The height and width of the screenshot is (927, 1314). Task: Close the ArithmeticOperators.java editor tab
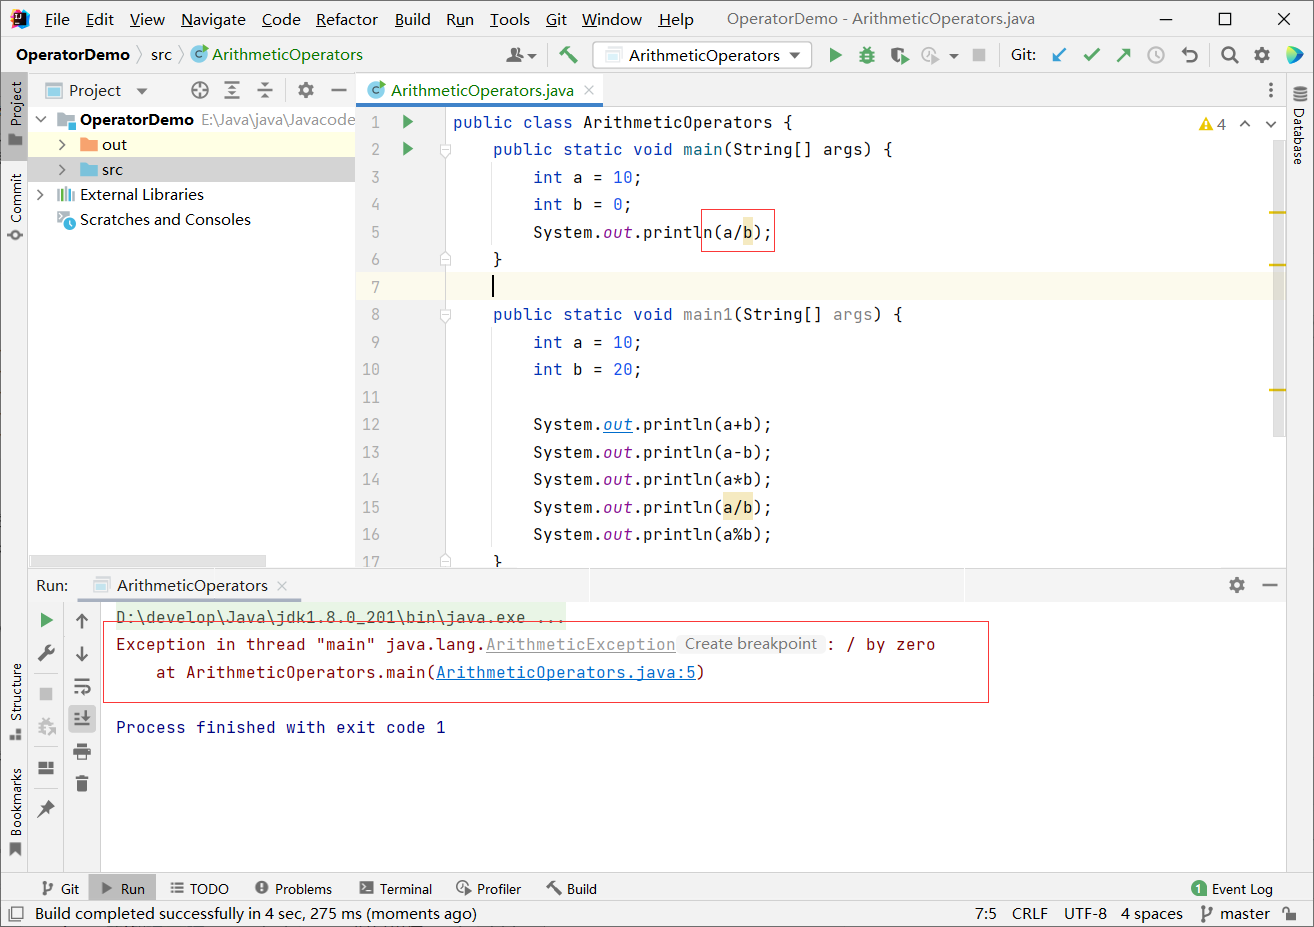[x=589, y=90]
